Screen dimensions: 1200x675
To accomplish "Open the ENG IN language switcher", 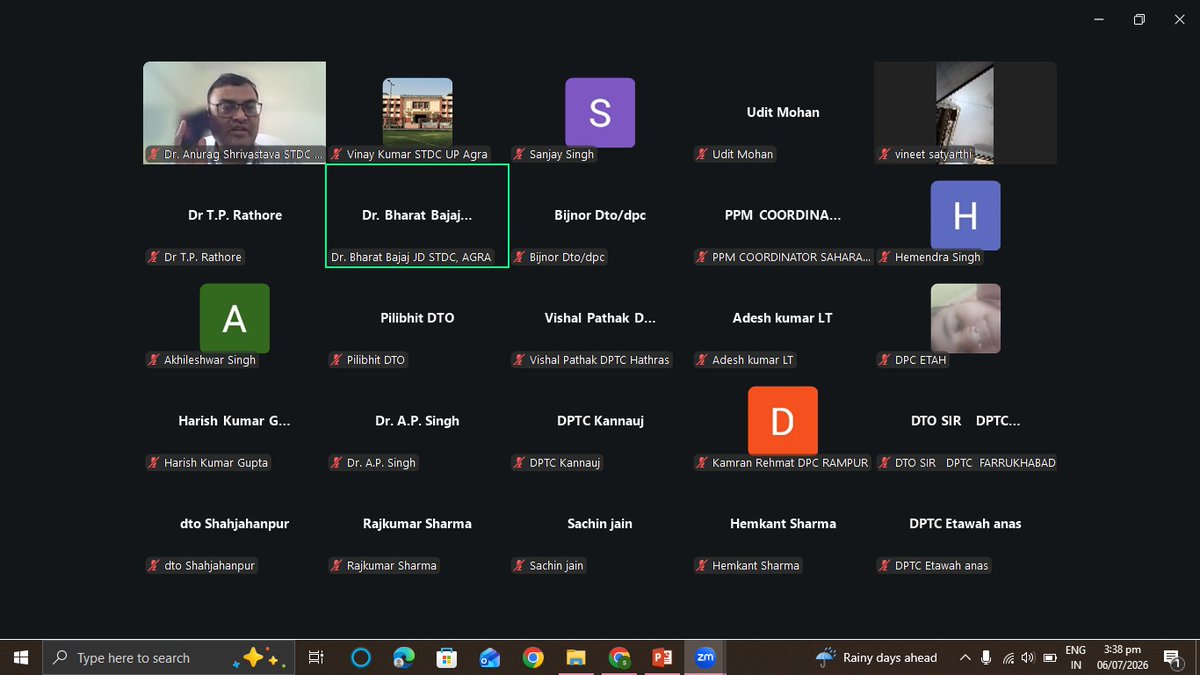I will (x=1075, y=657).
